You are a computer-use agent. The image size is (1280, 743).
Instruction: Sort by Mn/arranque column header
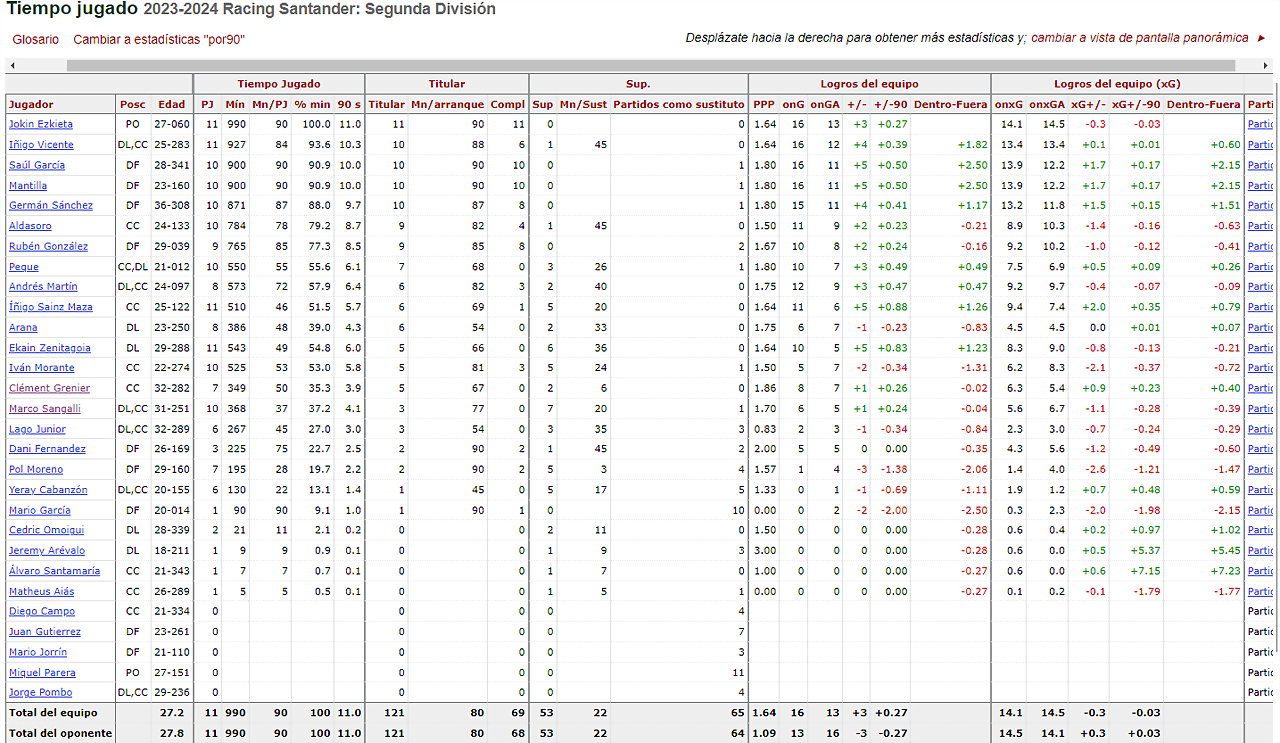pyautogui.click(x=447, y=104)
